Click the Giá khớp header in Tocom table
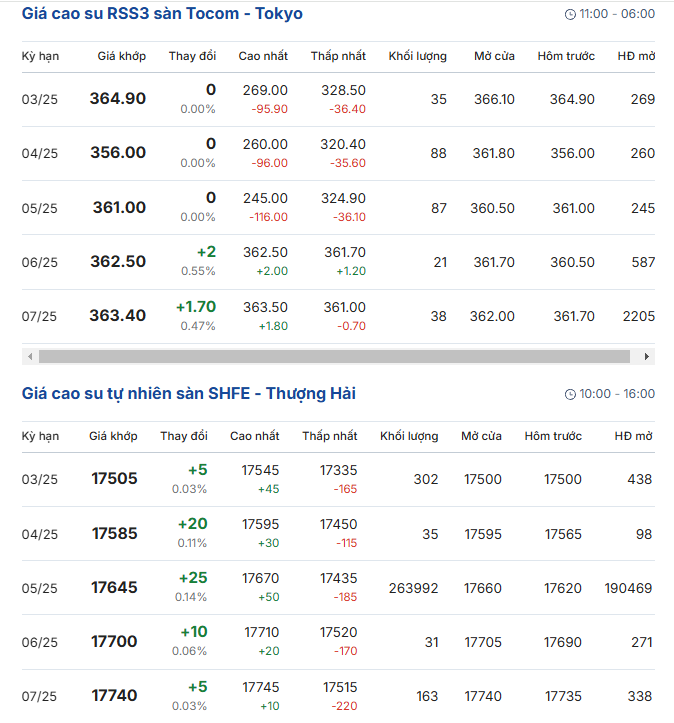 122,56
